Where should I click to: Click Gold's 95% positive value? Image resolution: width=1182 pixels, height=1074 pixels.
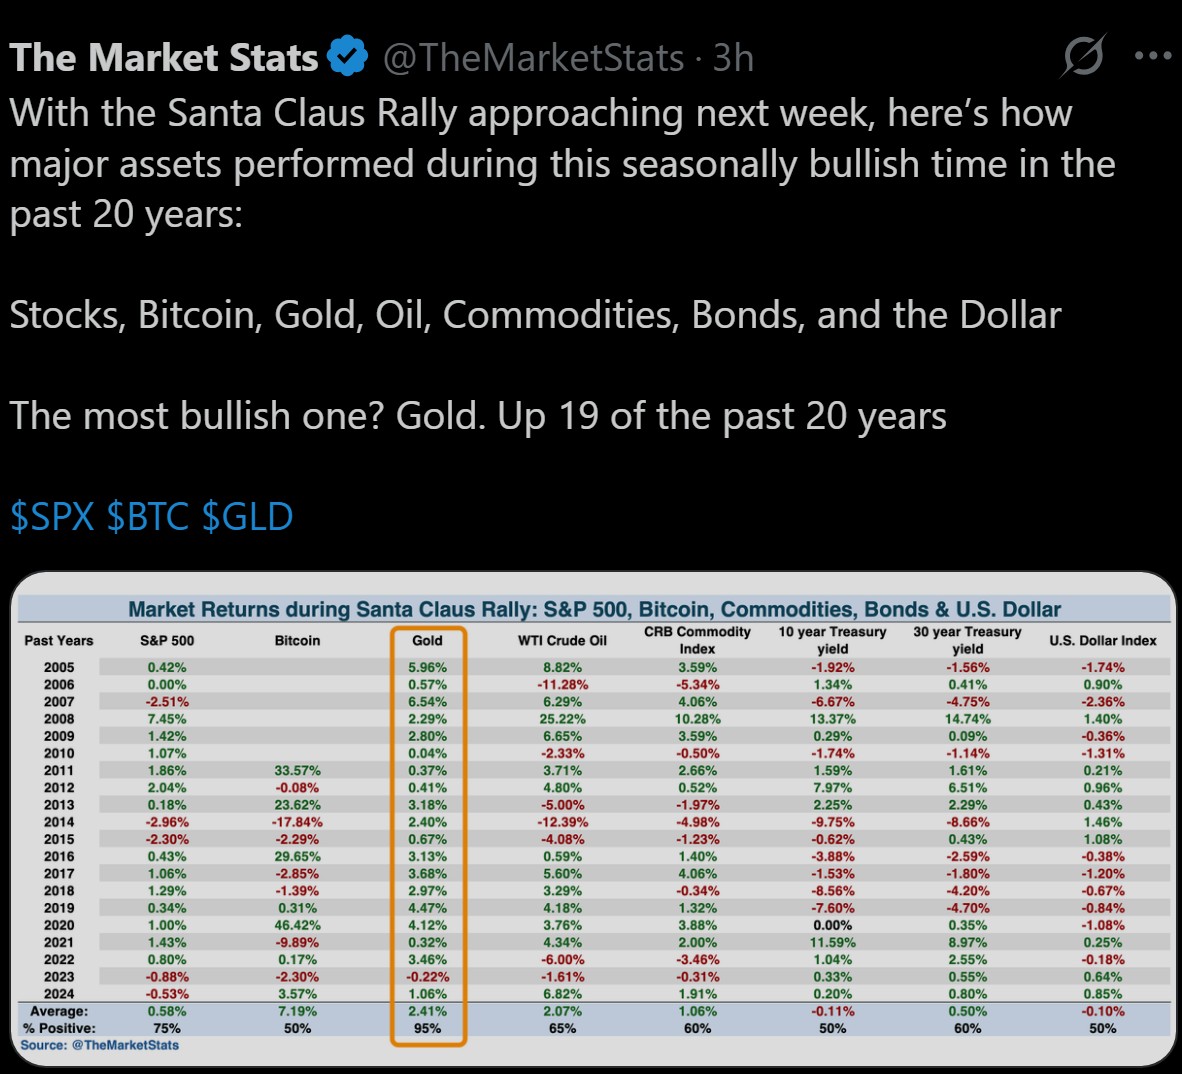pyautogui.click(x=427, y=1028)
